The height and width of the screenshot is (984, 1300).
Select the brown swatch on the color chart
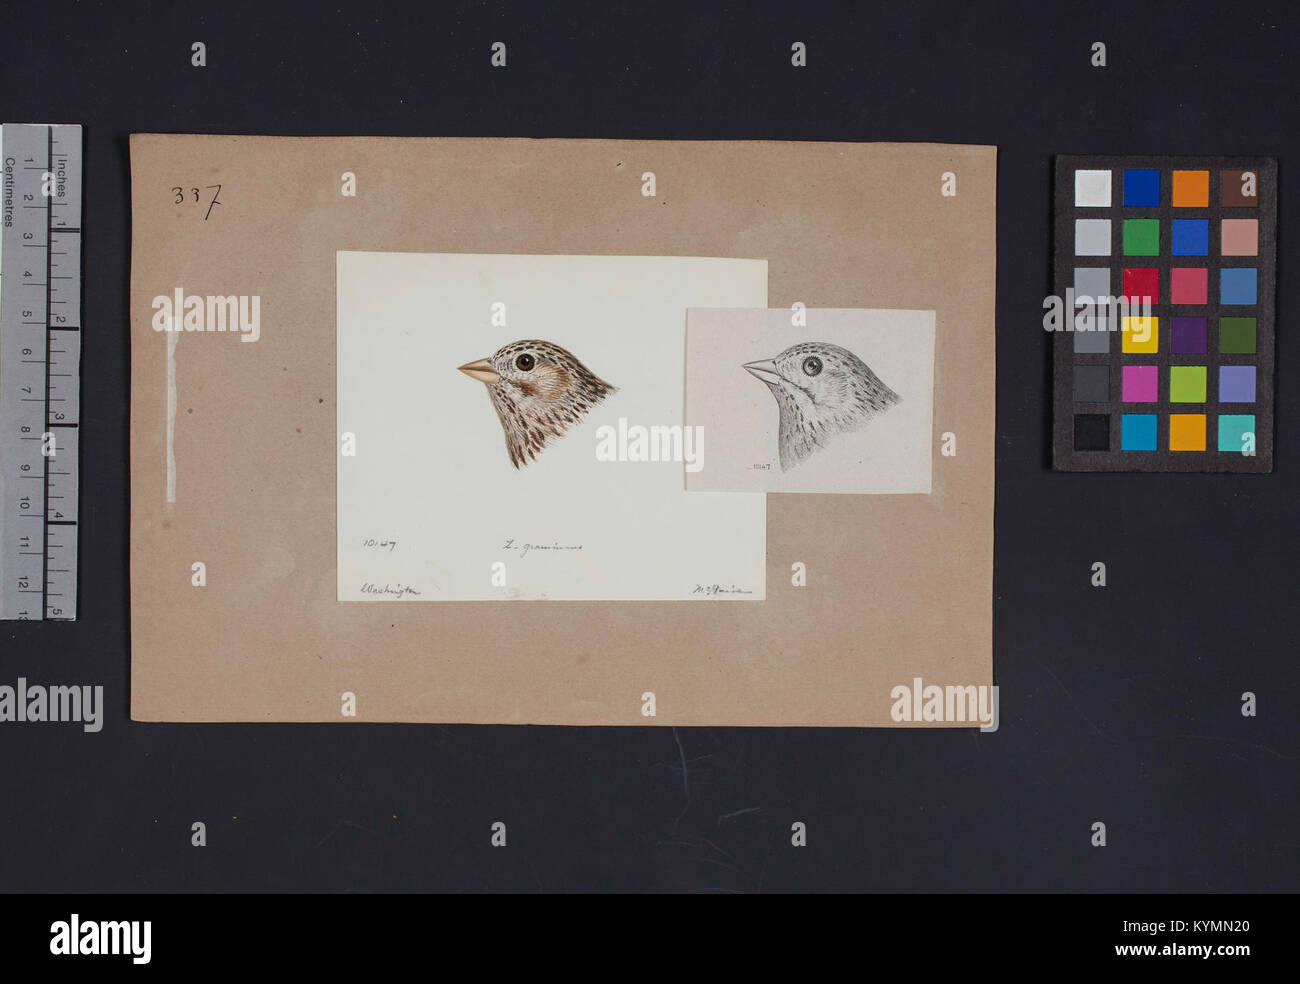1238,188
